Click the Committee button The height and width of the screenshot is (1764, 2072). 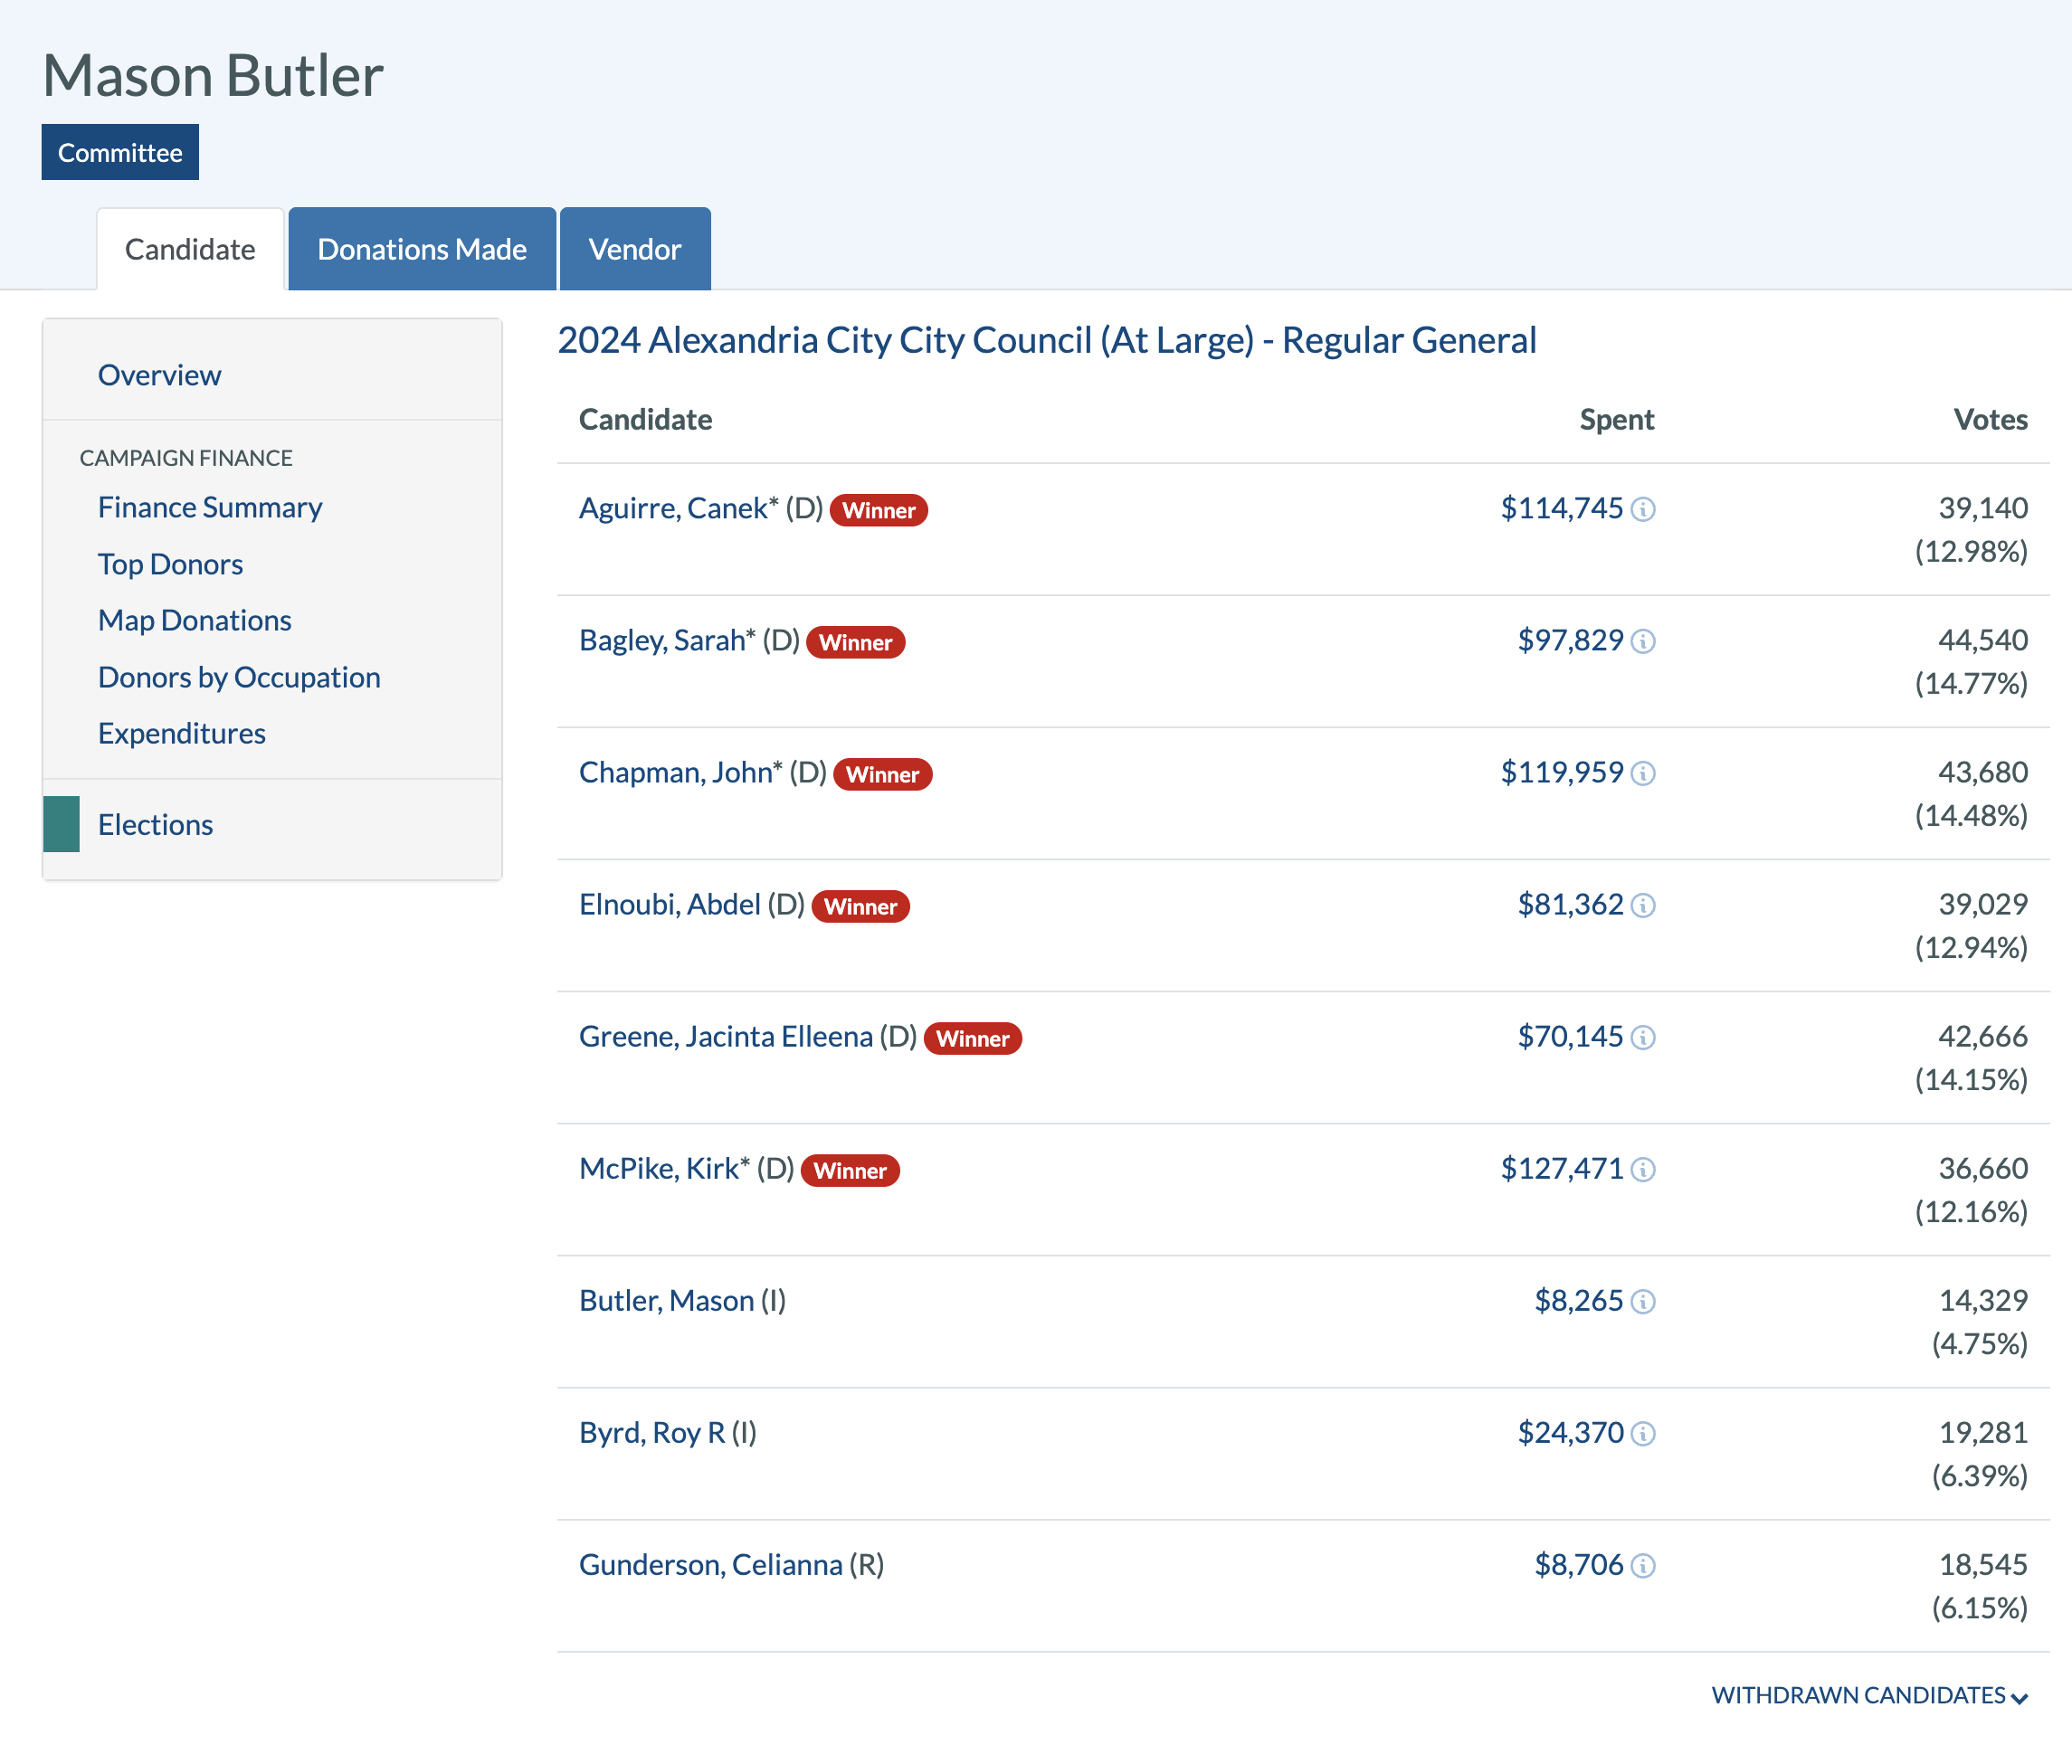[120, 152]
